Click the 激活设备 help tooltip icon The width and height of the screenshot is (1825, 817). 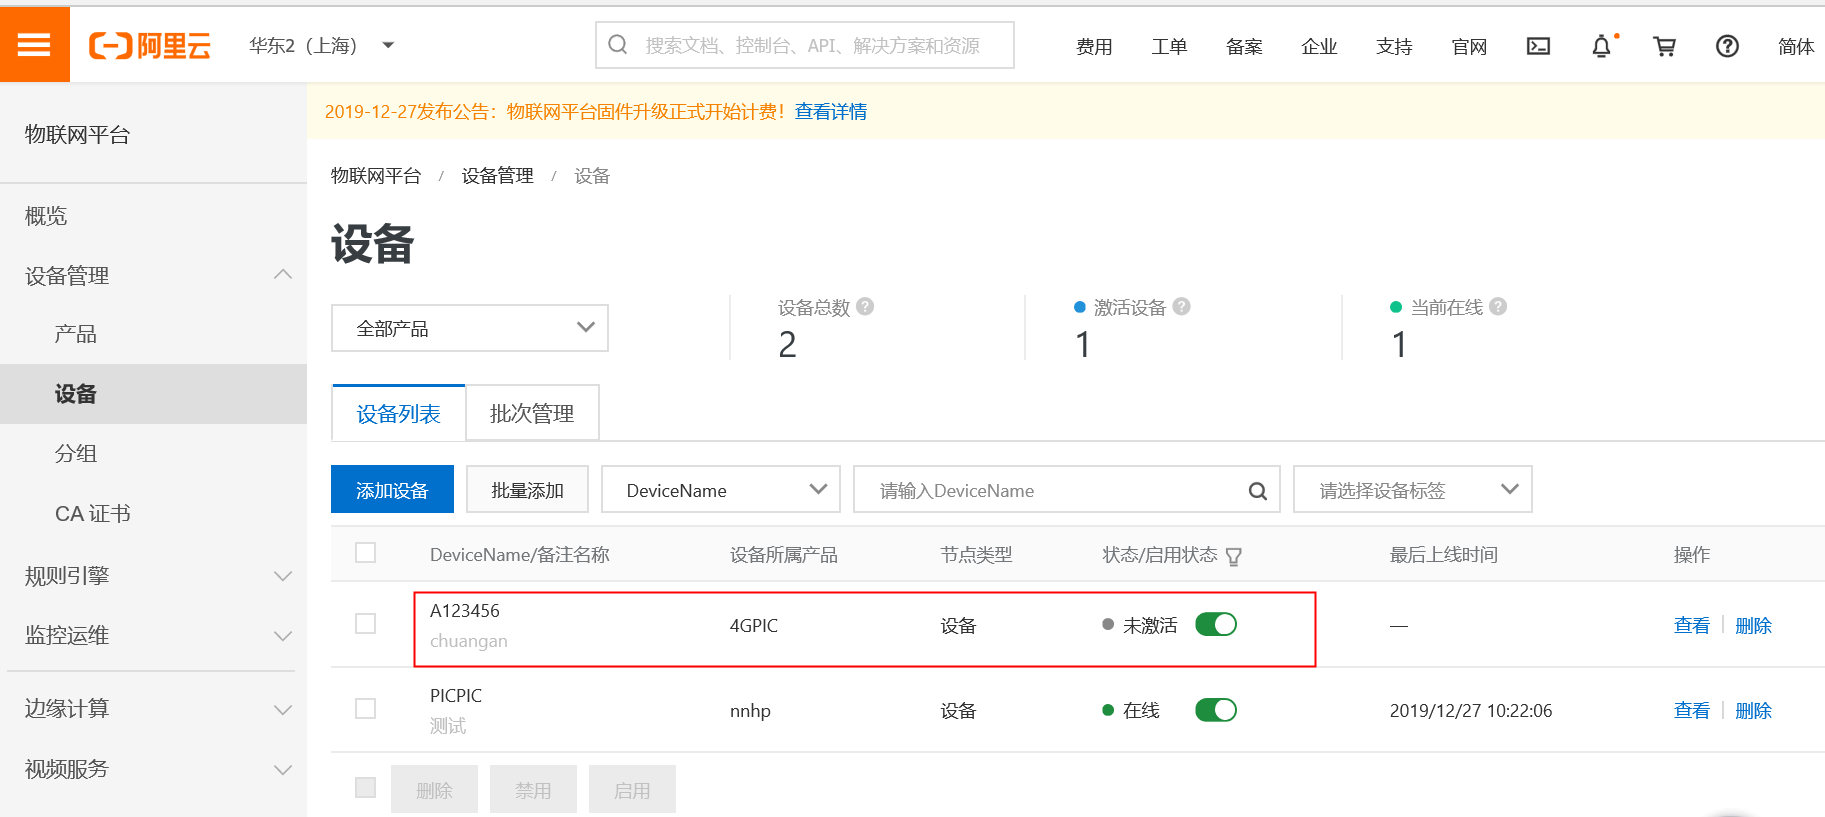[1181, 307]
